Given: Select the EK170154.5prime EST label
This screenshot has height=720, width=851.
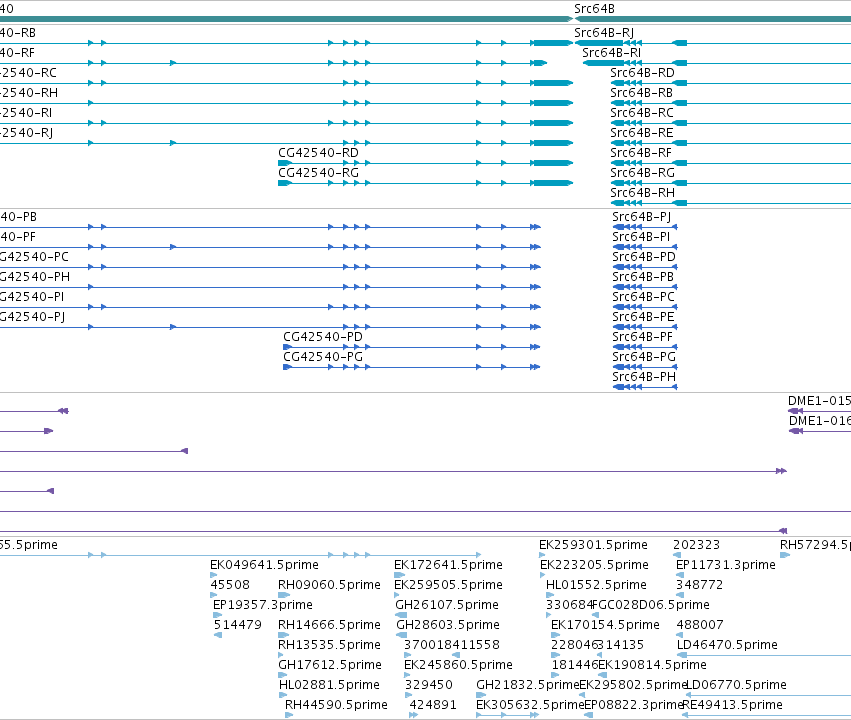Looking at the screenshot, I should tap(605, 626).
